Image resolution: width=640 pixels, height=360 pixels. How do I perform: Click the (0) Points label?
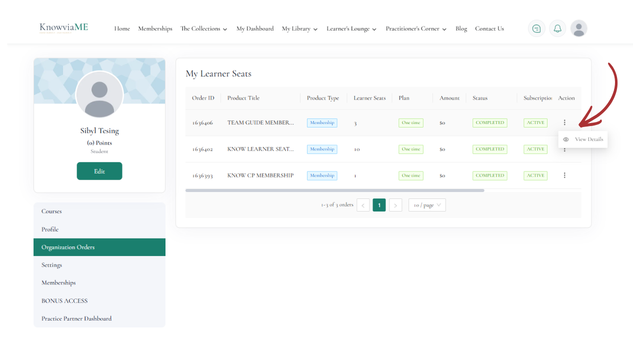(99, 143)
